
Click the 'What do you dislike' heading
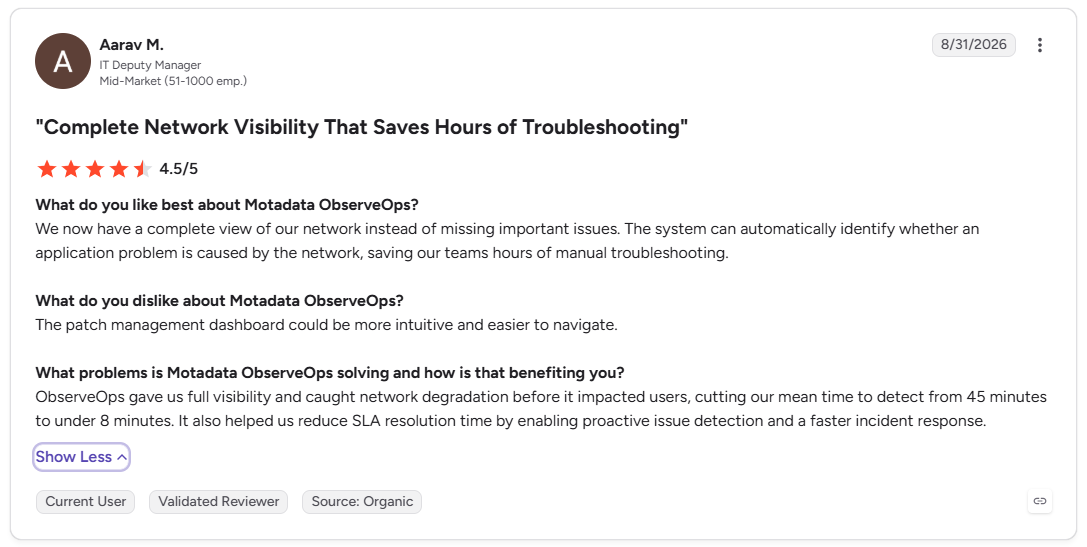tap(219, 300)
